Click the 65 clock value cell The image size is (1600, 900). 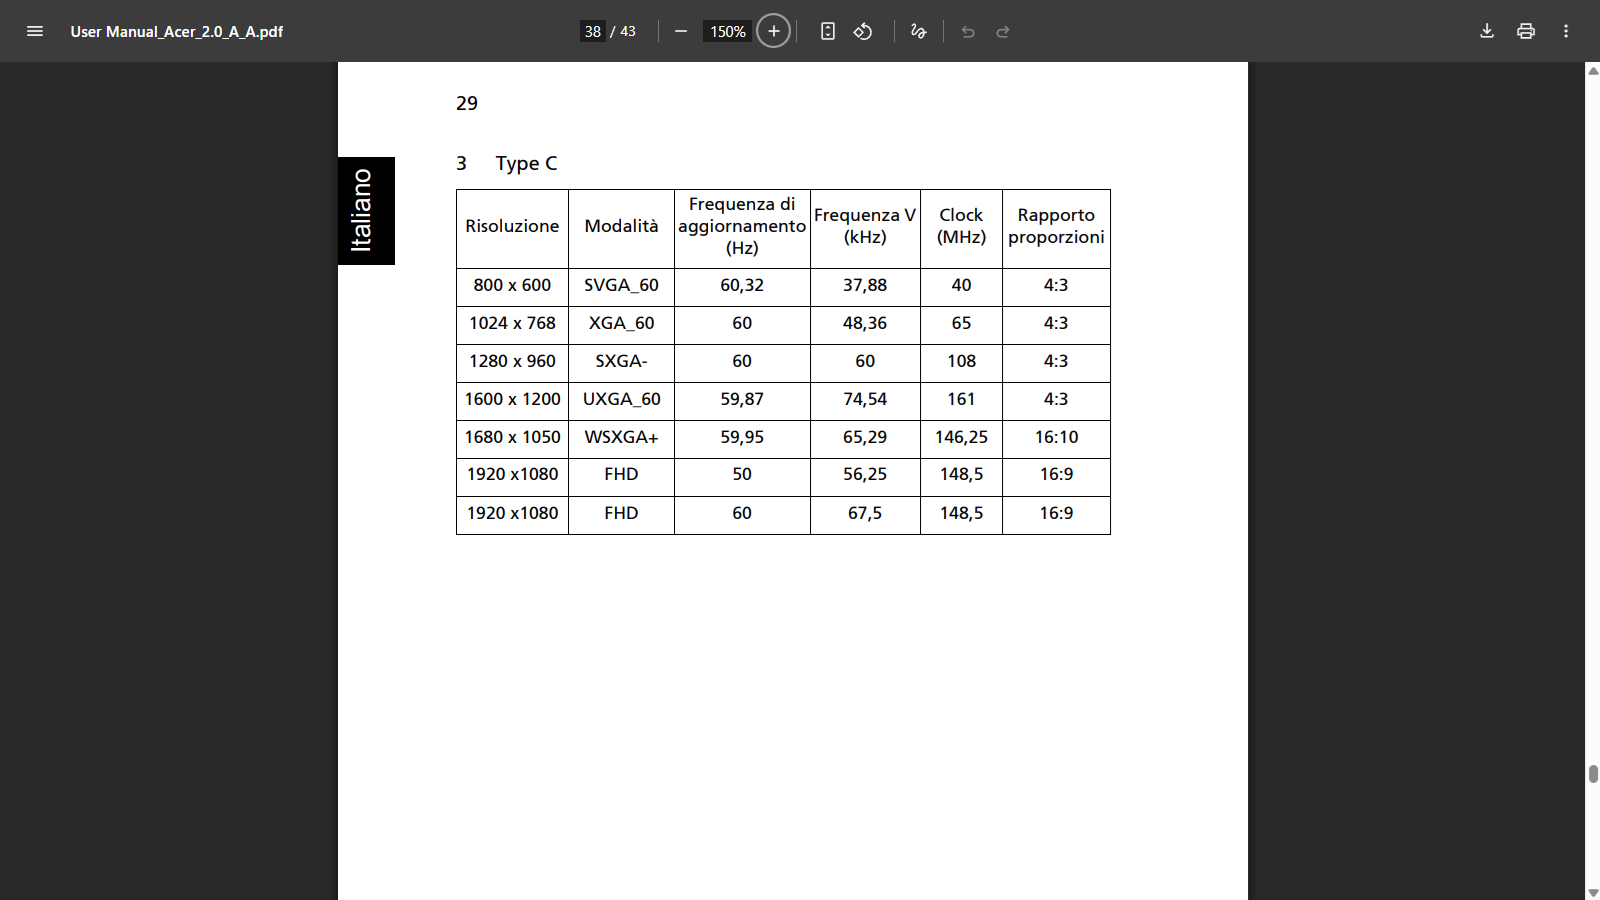(961, 323)
